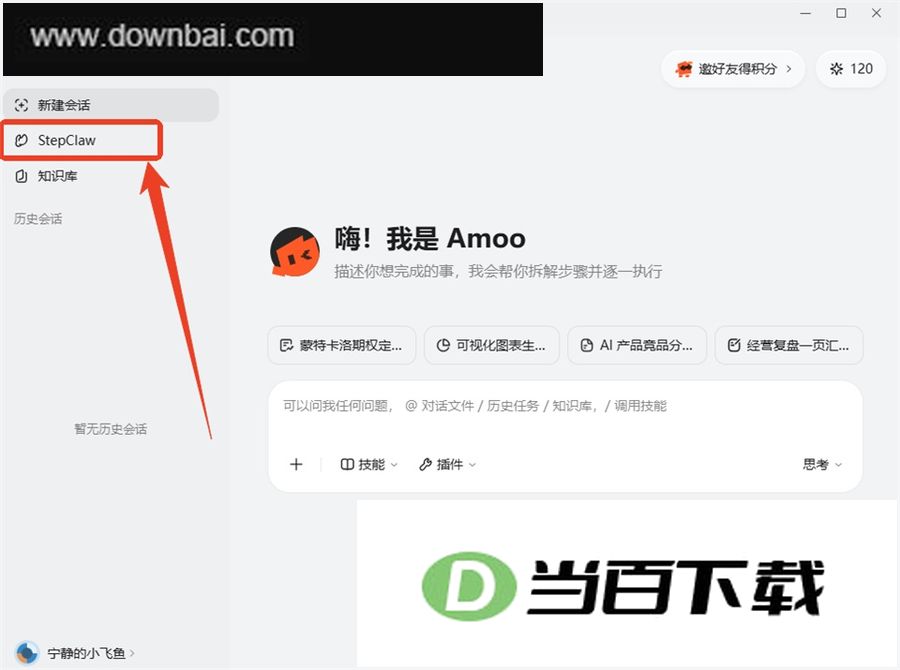Image resolution: width=900 pixels, height=670 pixels.
Task: Select the 蒙特卡洛期权定 suggestion chip
Action: [x=342, y=345]
